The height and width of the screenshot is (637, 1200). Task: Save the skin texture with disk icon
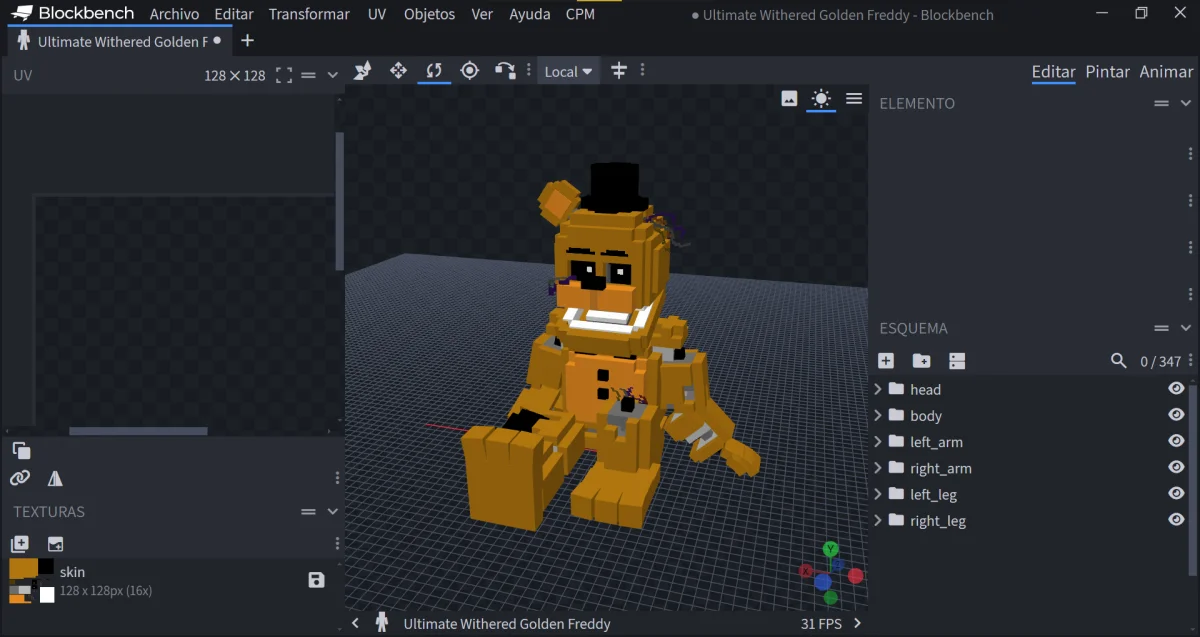[317, 580]
